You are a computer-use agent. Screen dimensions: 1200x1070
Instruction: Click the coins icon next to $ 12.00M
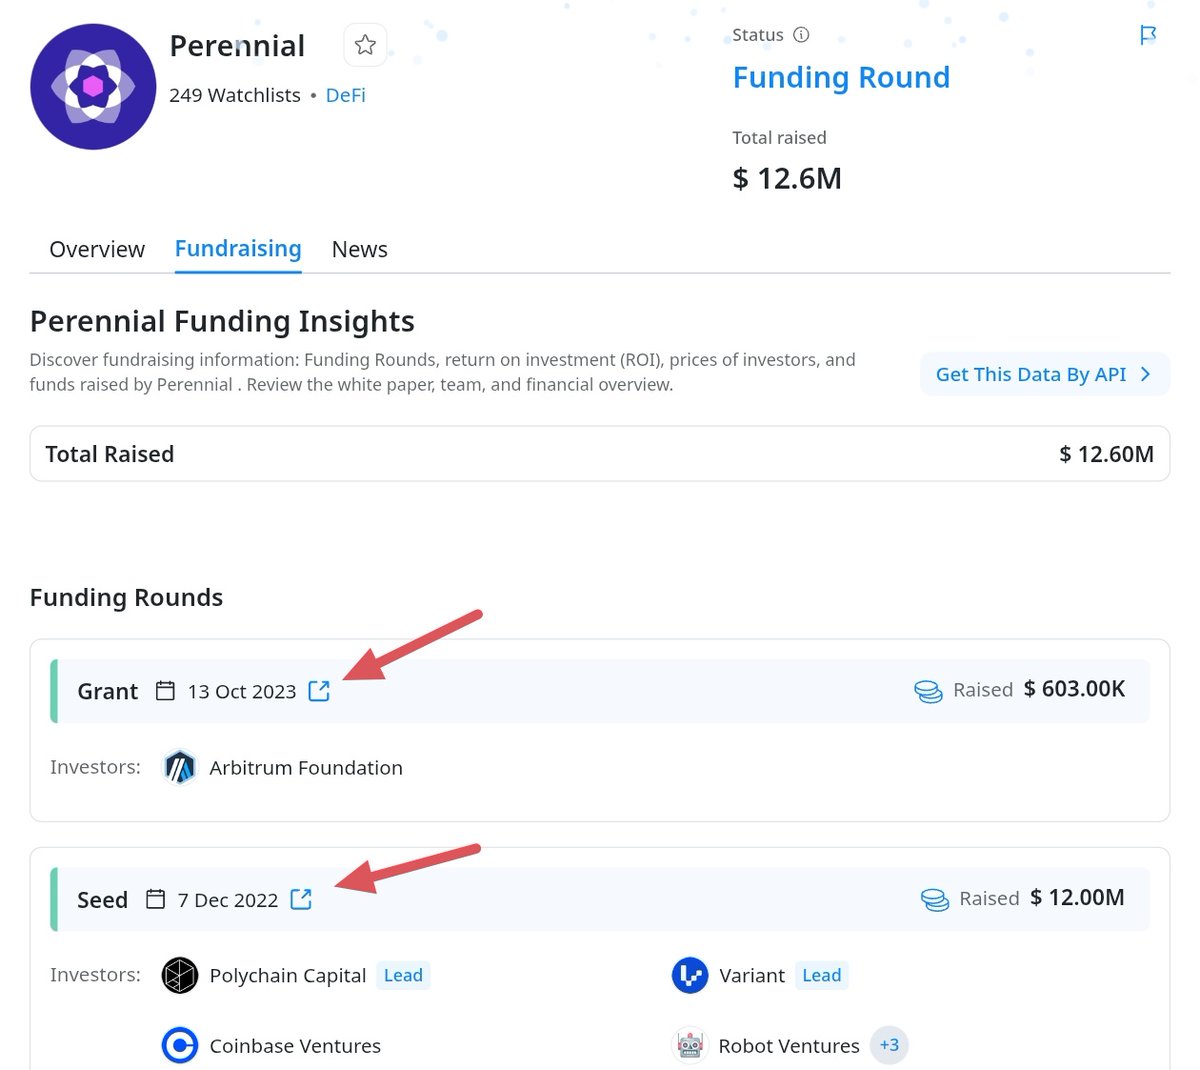[x=934, y=899]
